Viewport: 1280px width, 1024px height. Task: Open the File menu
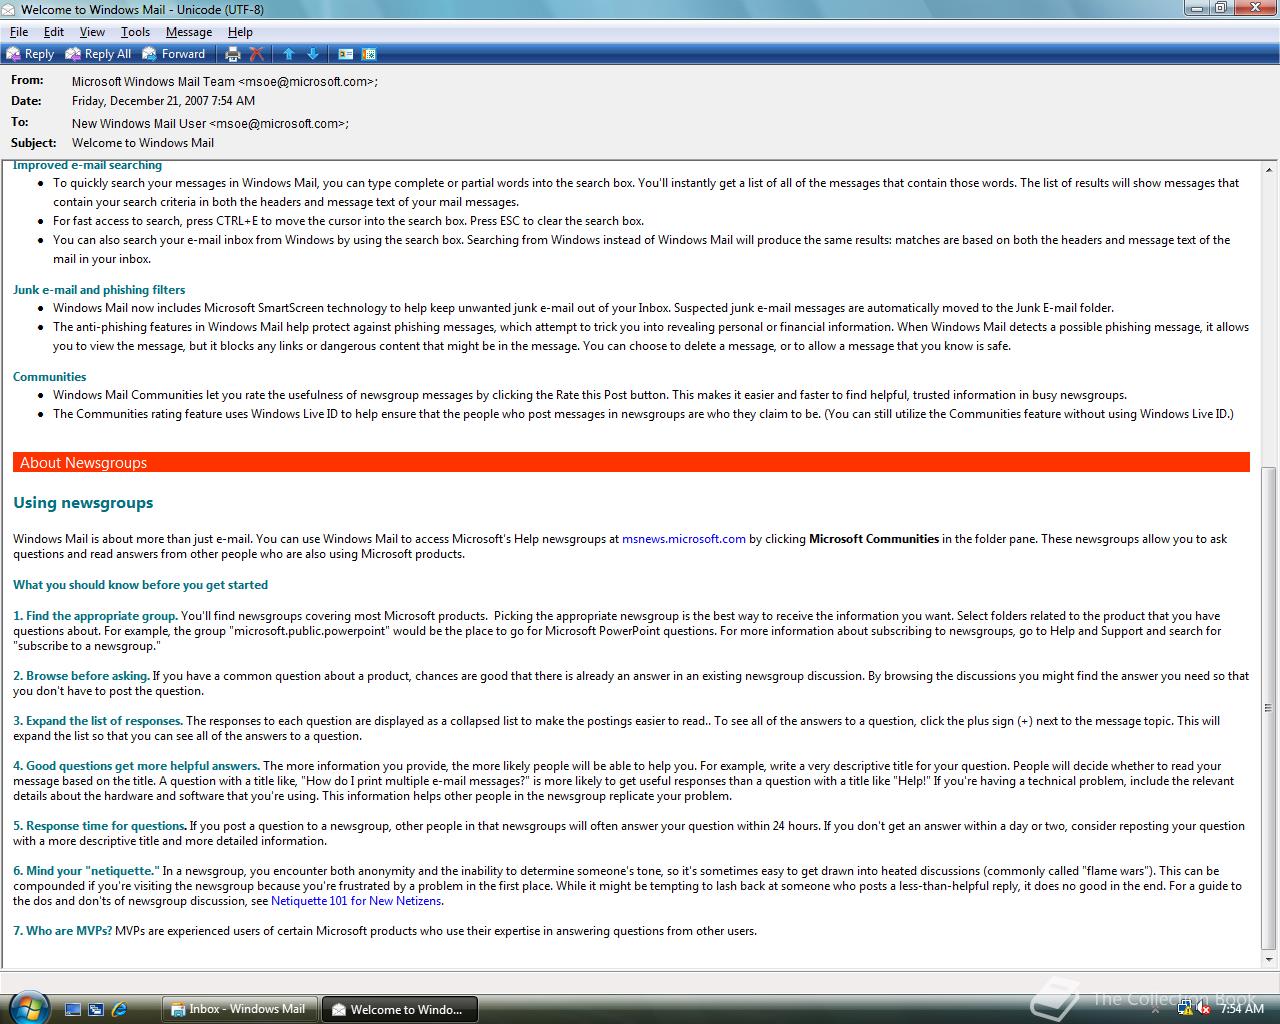(19, 32)
